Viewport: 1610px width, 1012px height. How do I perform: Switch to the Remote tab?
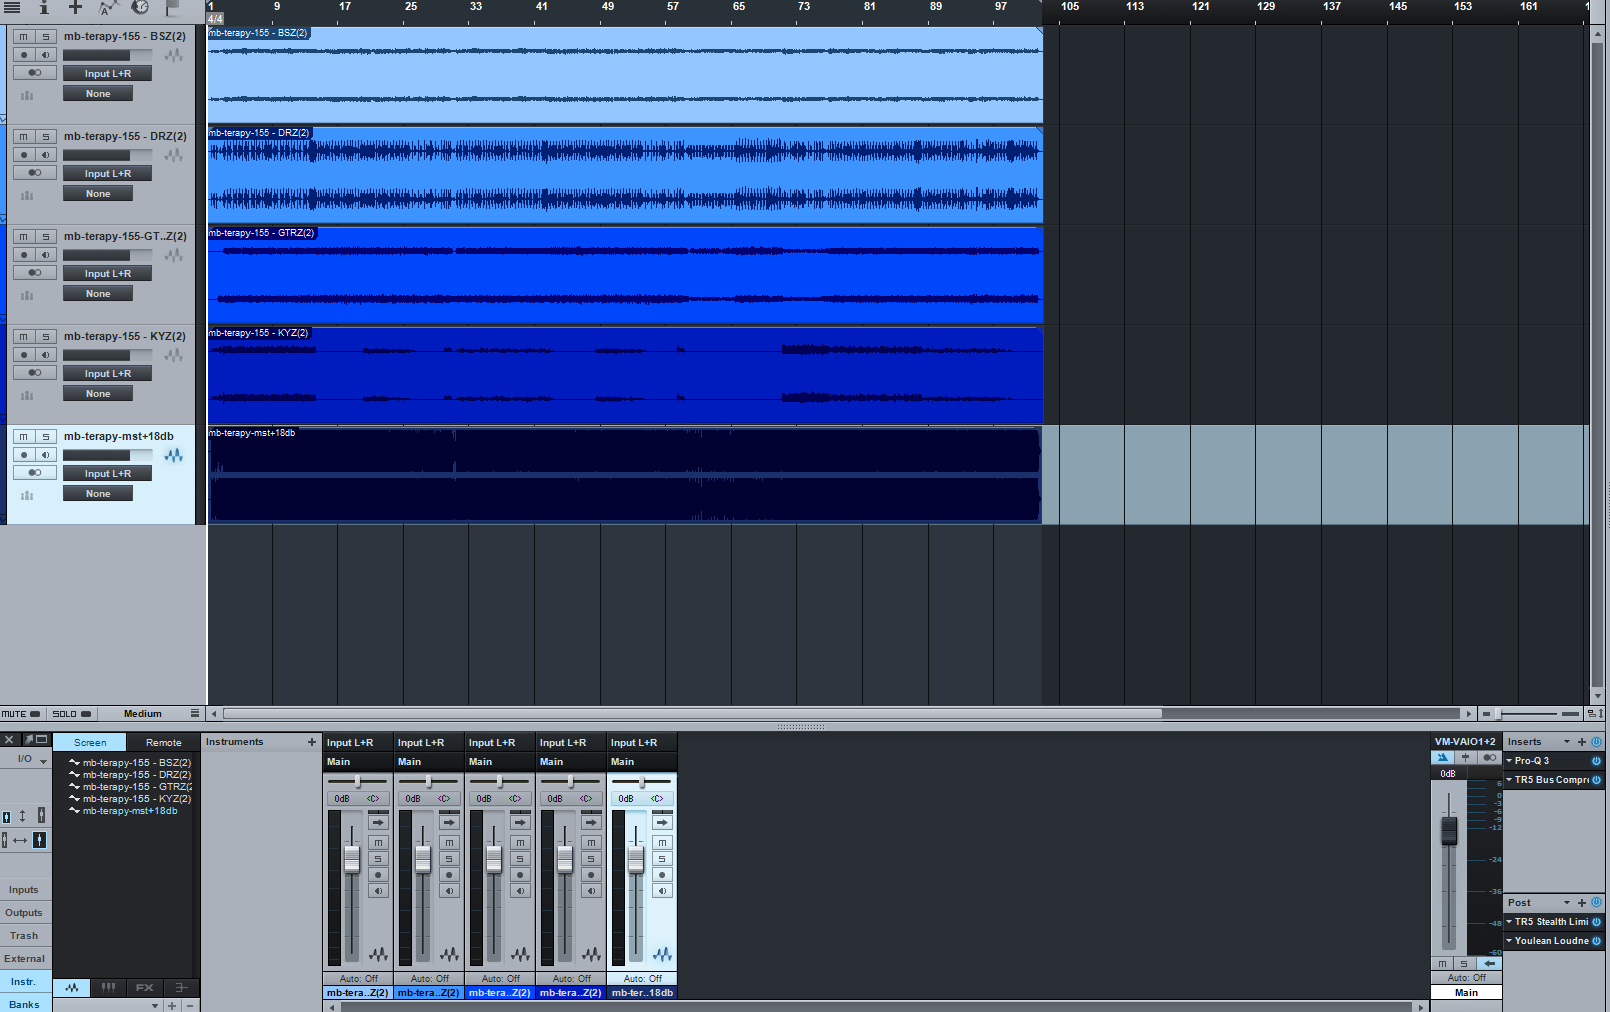(163, 743)
